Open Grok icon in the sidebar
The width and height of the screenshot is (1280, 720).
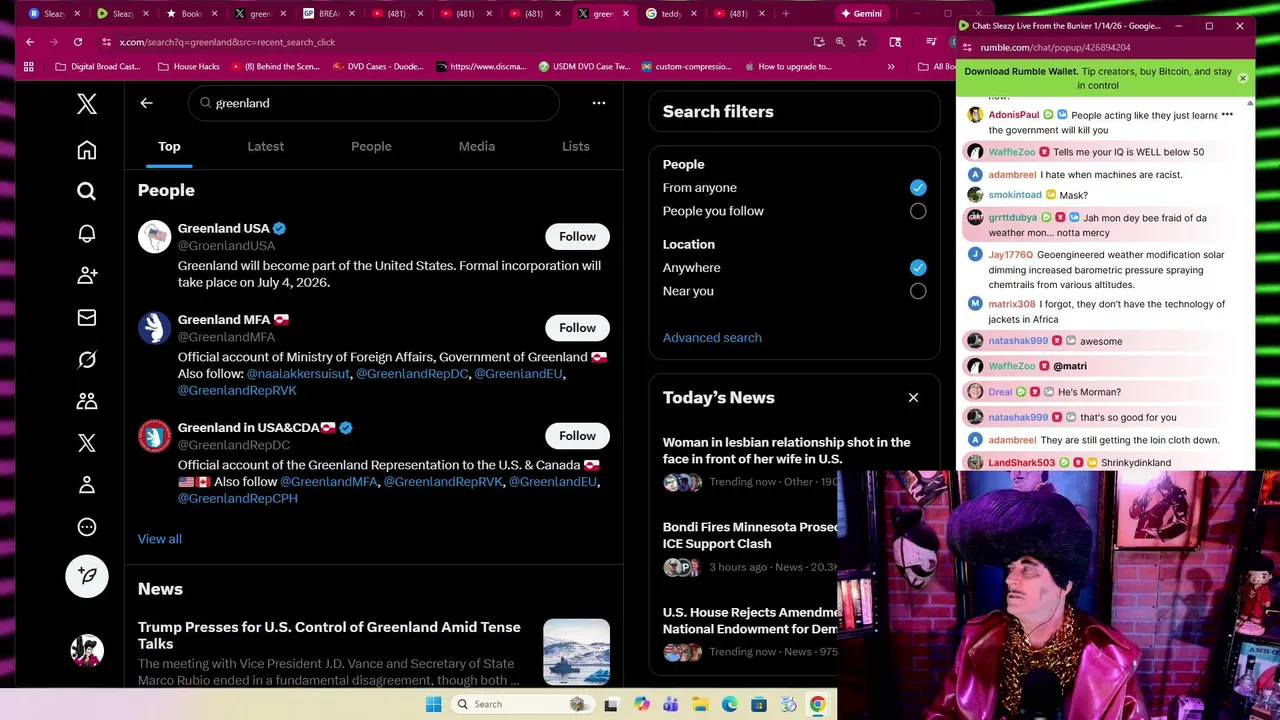pyautogui.click(x=87, y=359)
